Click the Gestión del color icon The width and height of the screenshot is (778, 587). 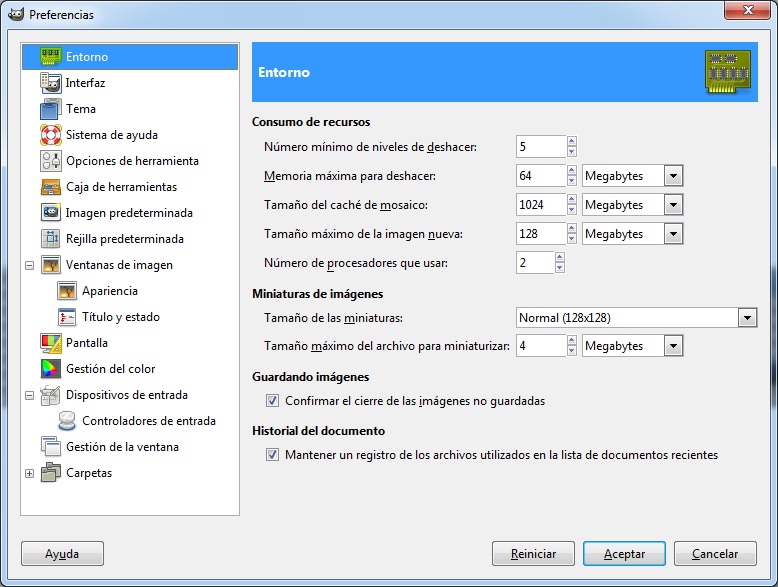(51, 369)
